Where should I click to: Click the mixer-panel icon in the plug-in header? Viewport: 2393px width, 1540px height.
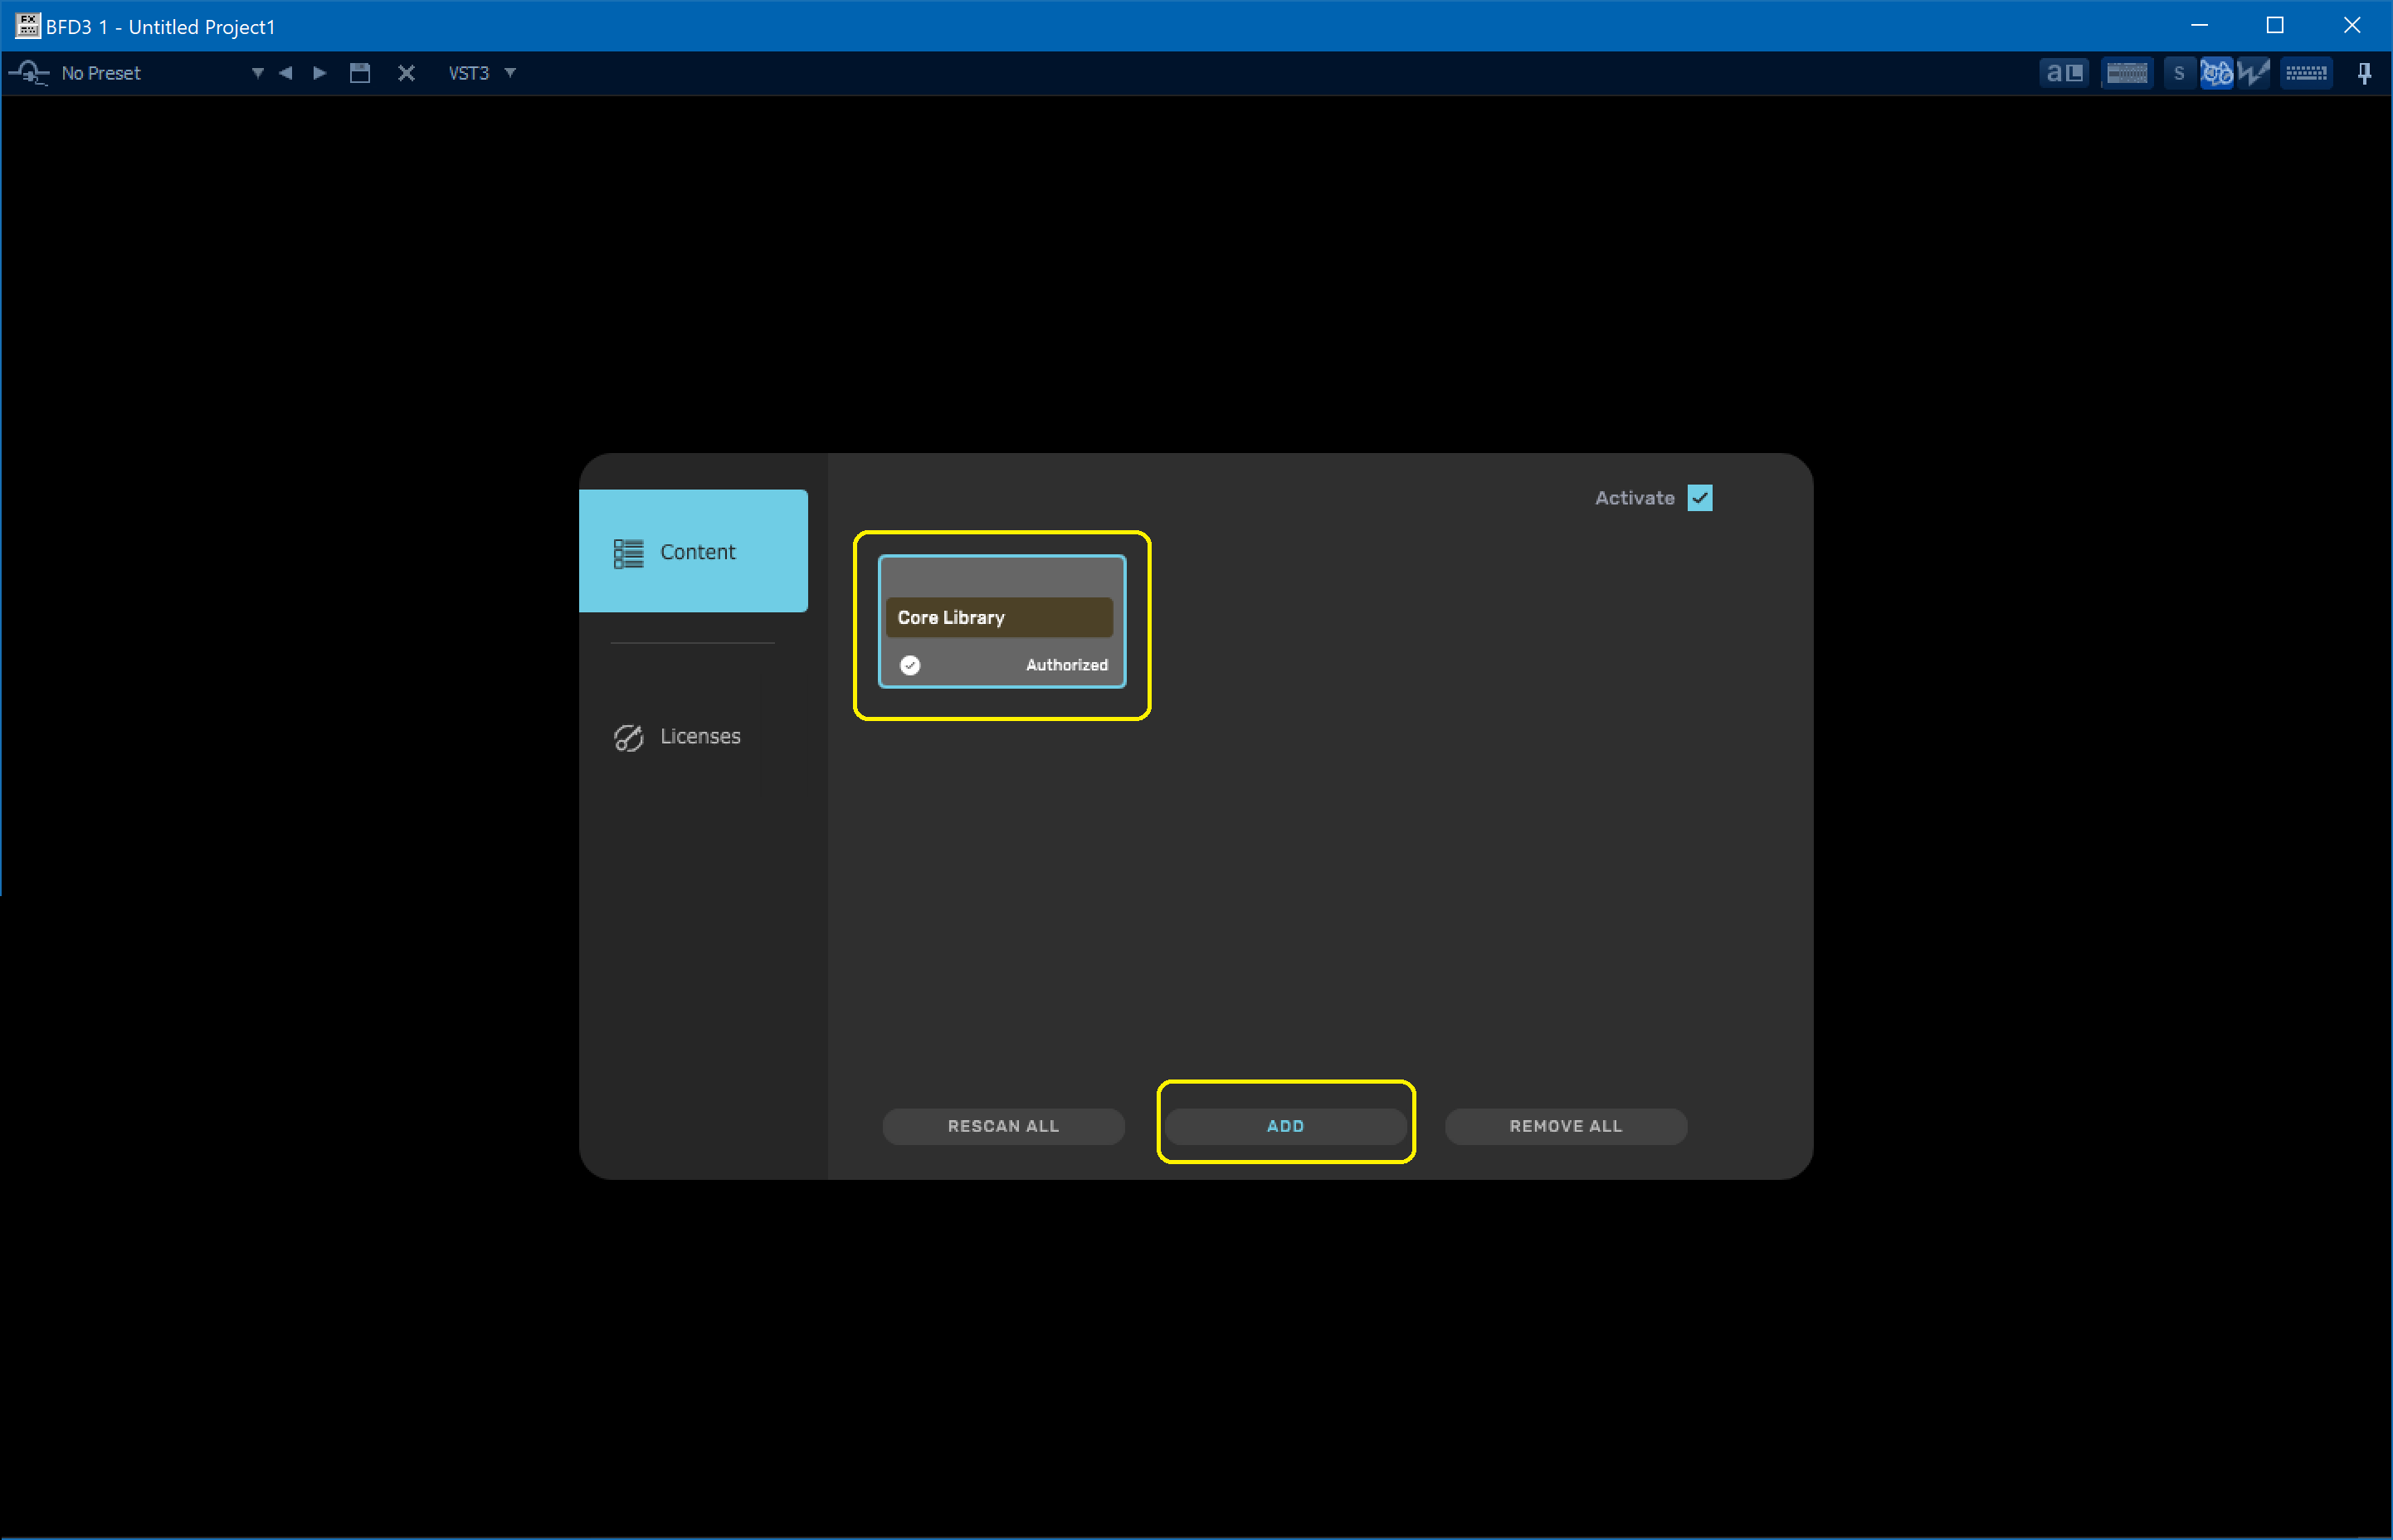(2127, 73)
